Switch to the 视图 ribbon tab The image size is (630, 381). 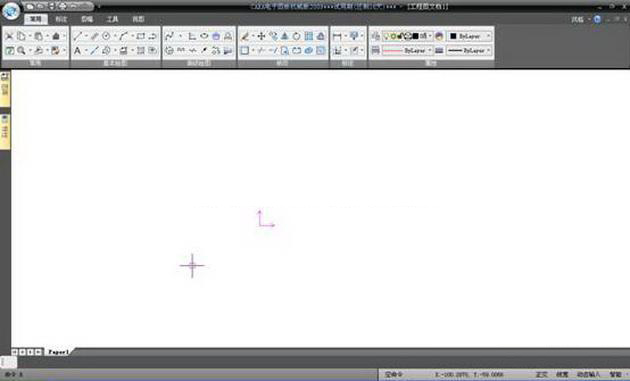pyautogui.click(x=138, y=19)
